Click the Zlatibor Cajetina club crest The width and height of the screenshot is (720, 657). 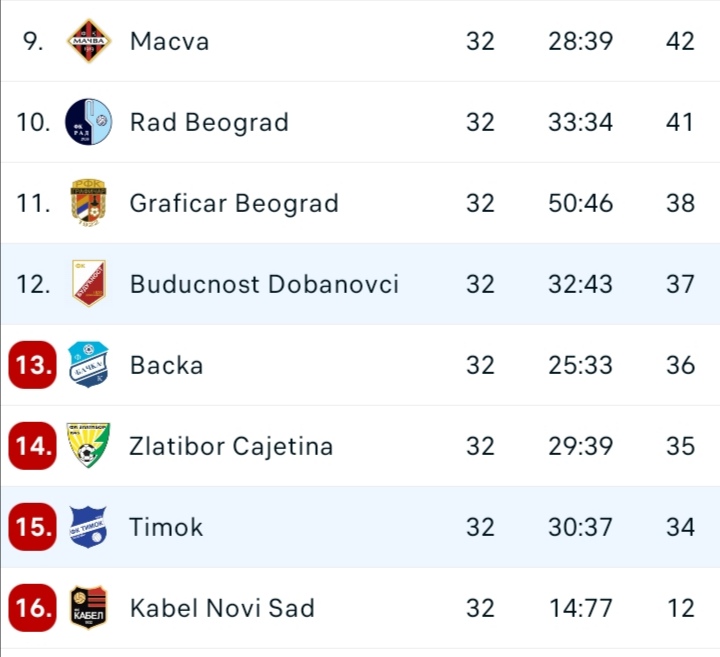coord(88,446)
